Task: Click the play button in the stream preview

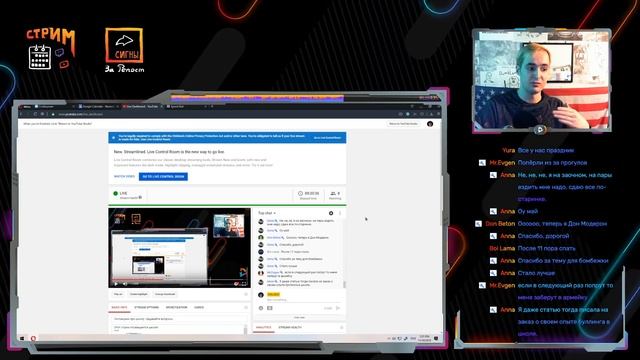Action: pyautogui.click(x=116, y=284)
